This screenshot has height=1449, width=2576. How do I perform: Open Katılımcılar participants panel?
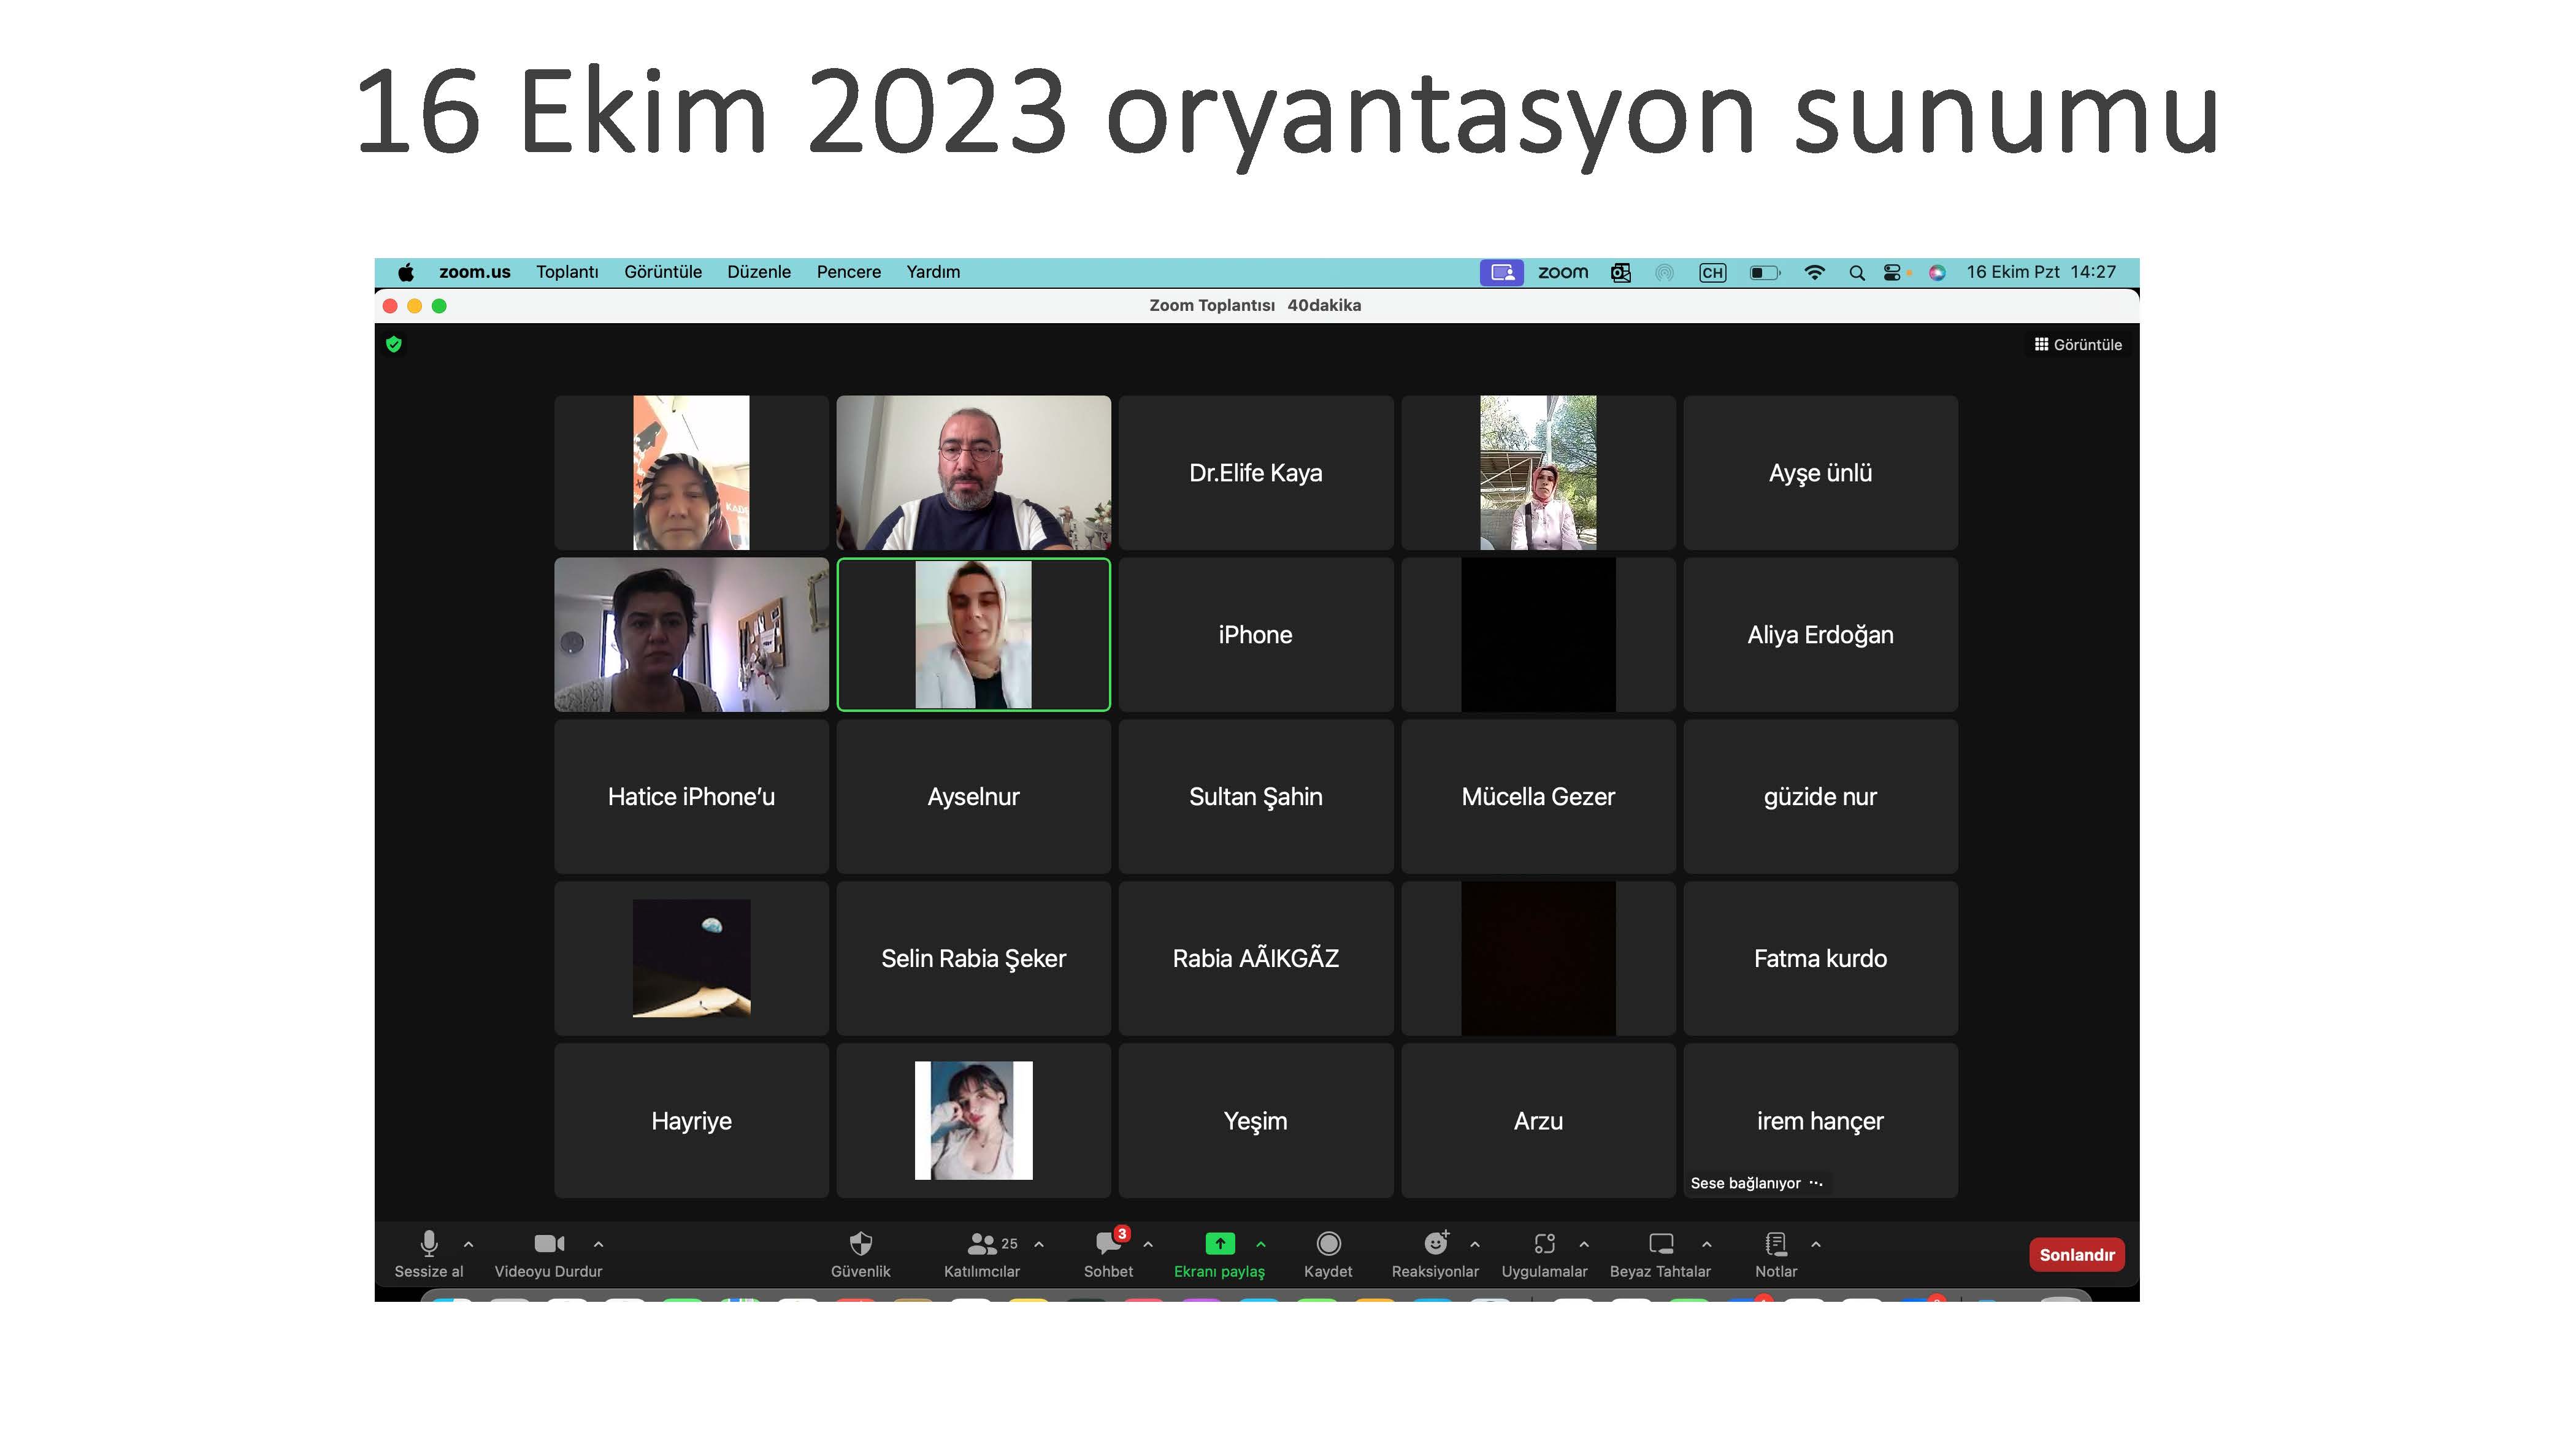pyautogui.click(x=982, y=1254)
